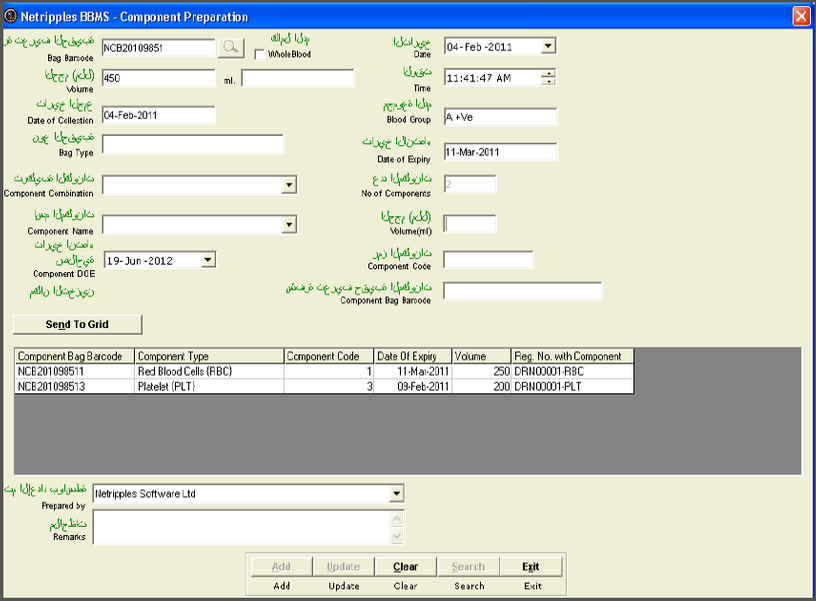Click the Remarks scrollbar up arrow

click(397, 519)
